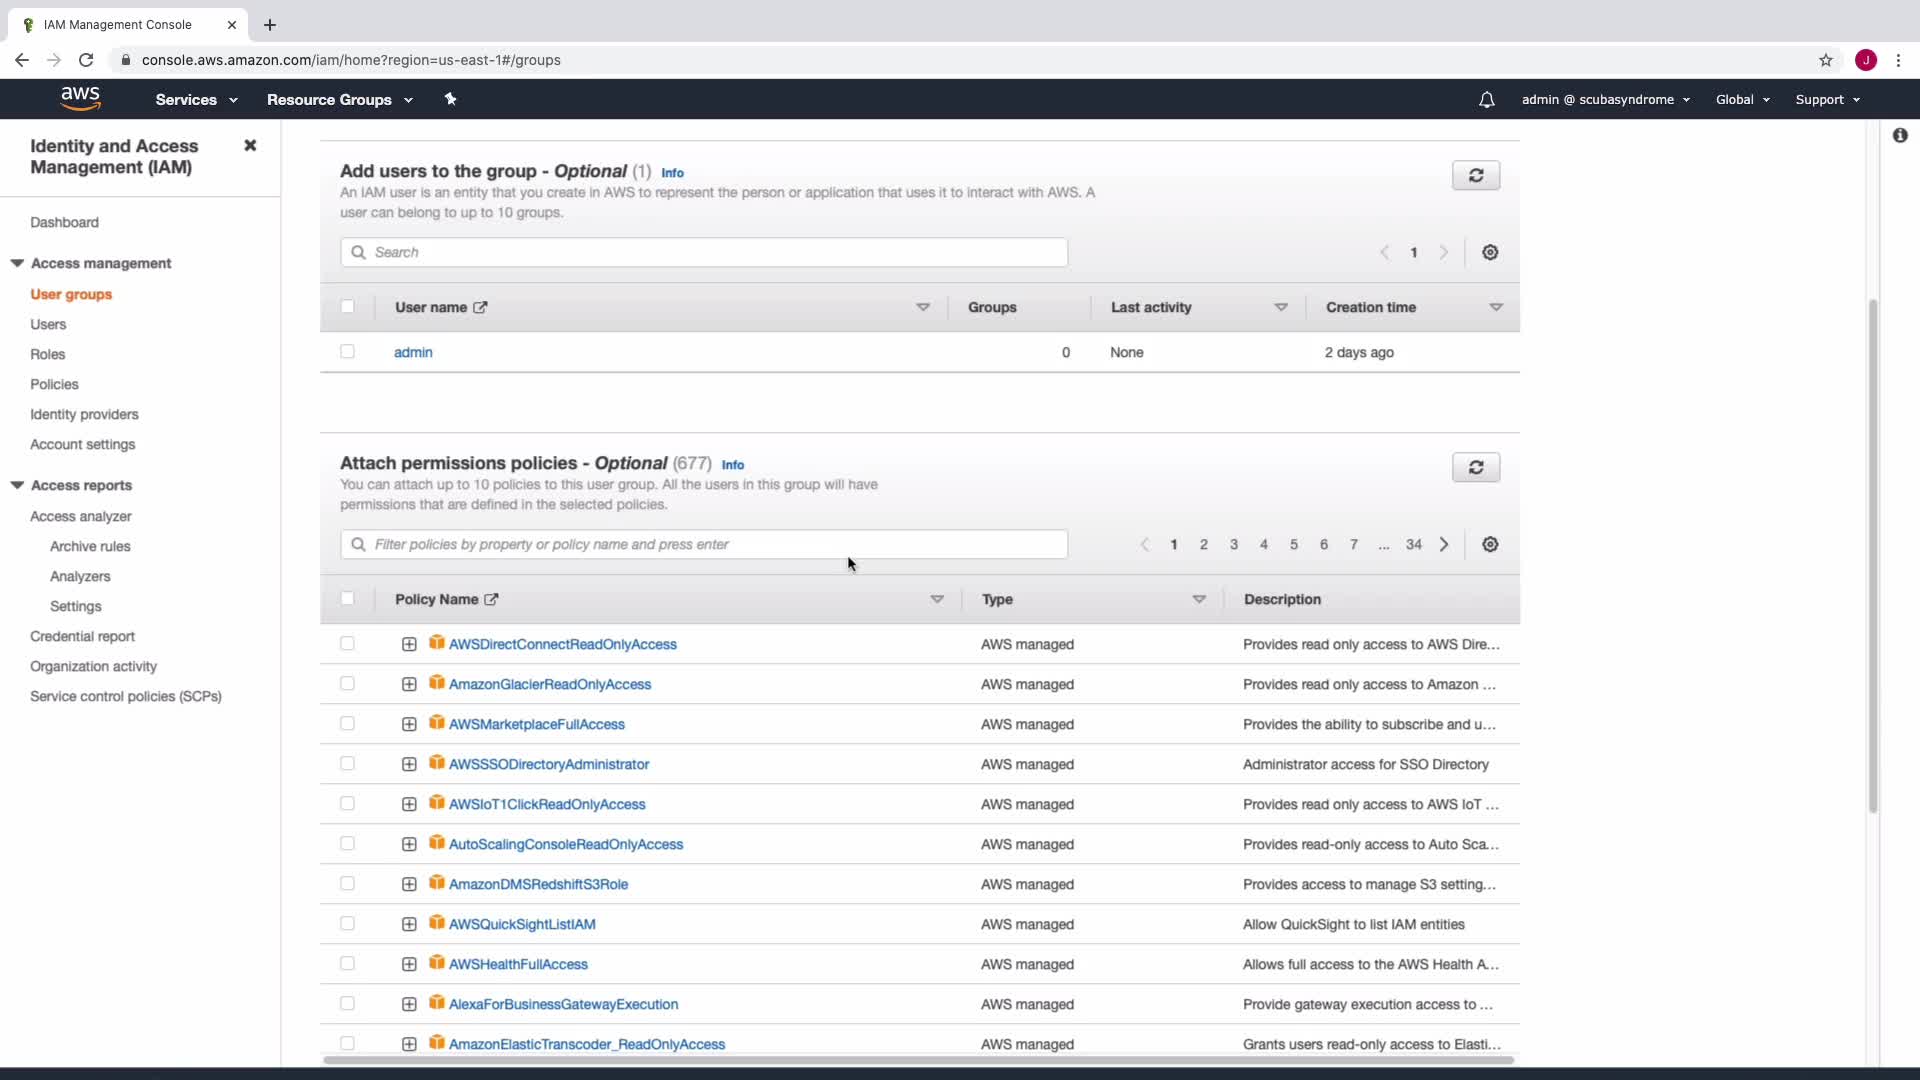The height and width of the screenshot is (1080, 1920).
Task: Open the AWSHealthFullAccess policy link
Action: [518, 964]
